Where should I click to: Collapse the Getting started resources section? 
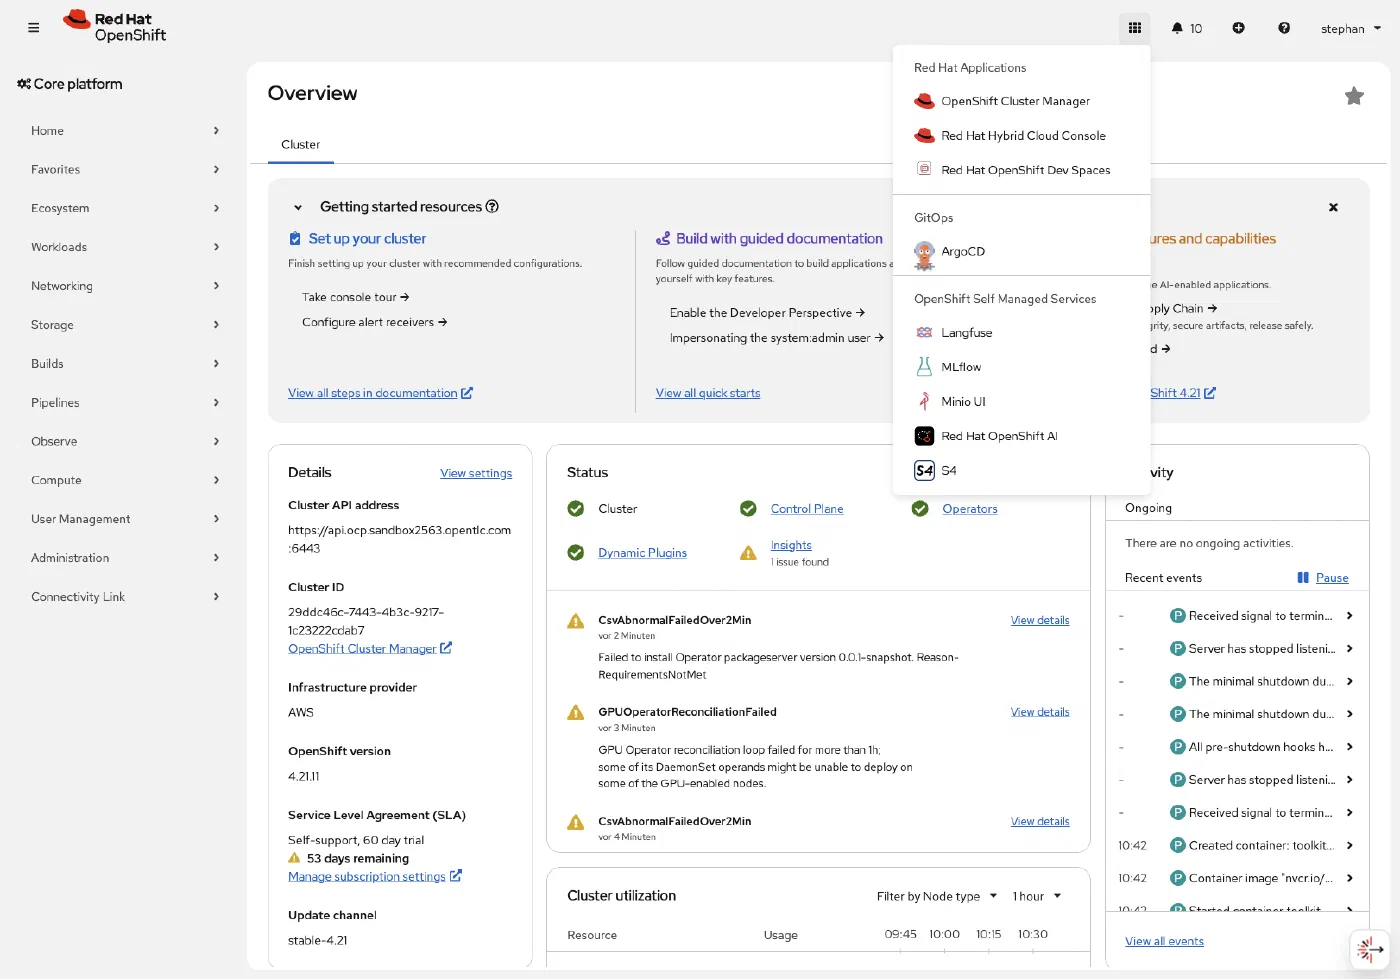298,207
